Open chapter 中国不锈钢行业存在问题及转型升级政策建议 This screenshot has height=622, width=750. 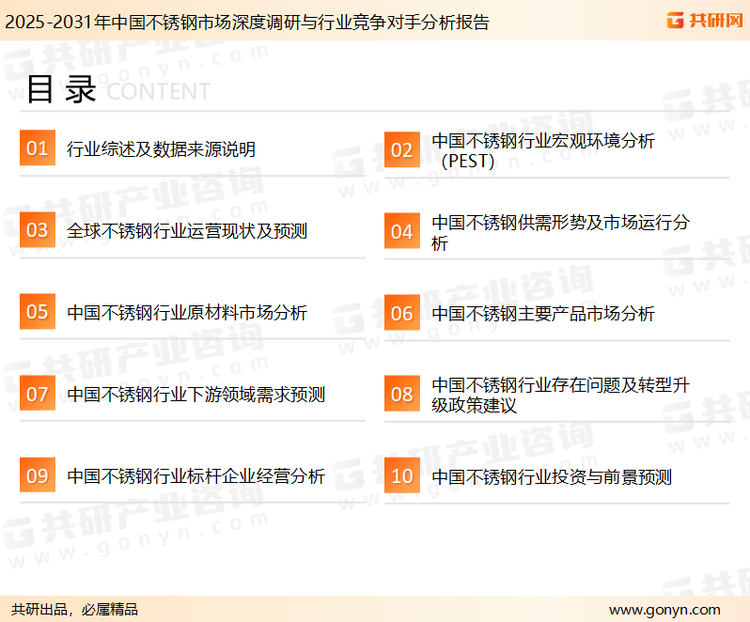point(560,395)
